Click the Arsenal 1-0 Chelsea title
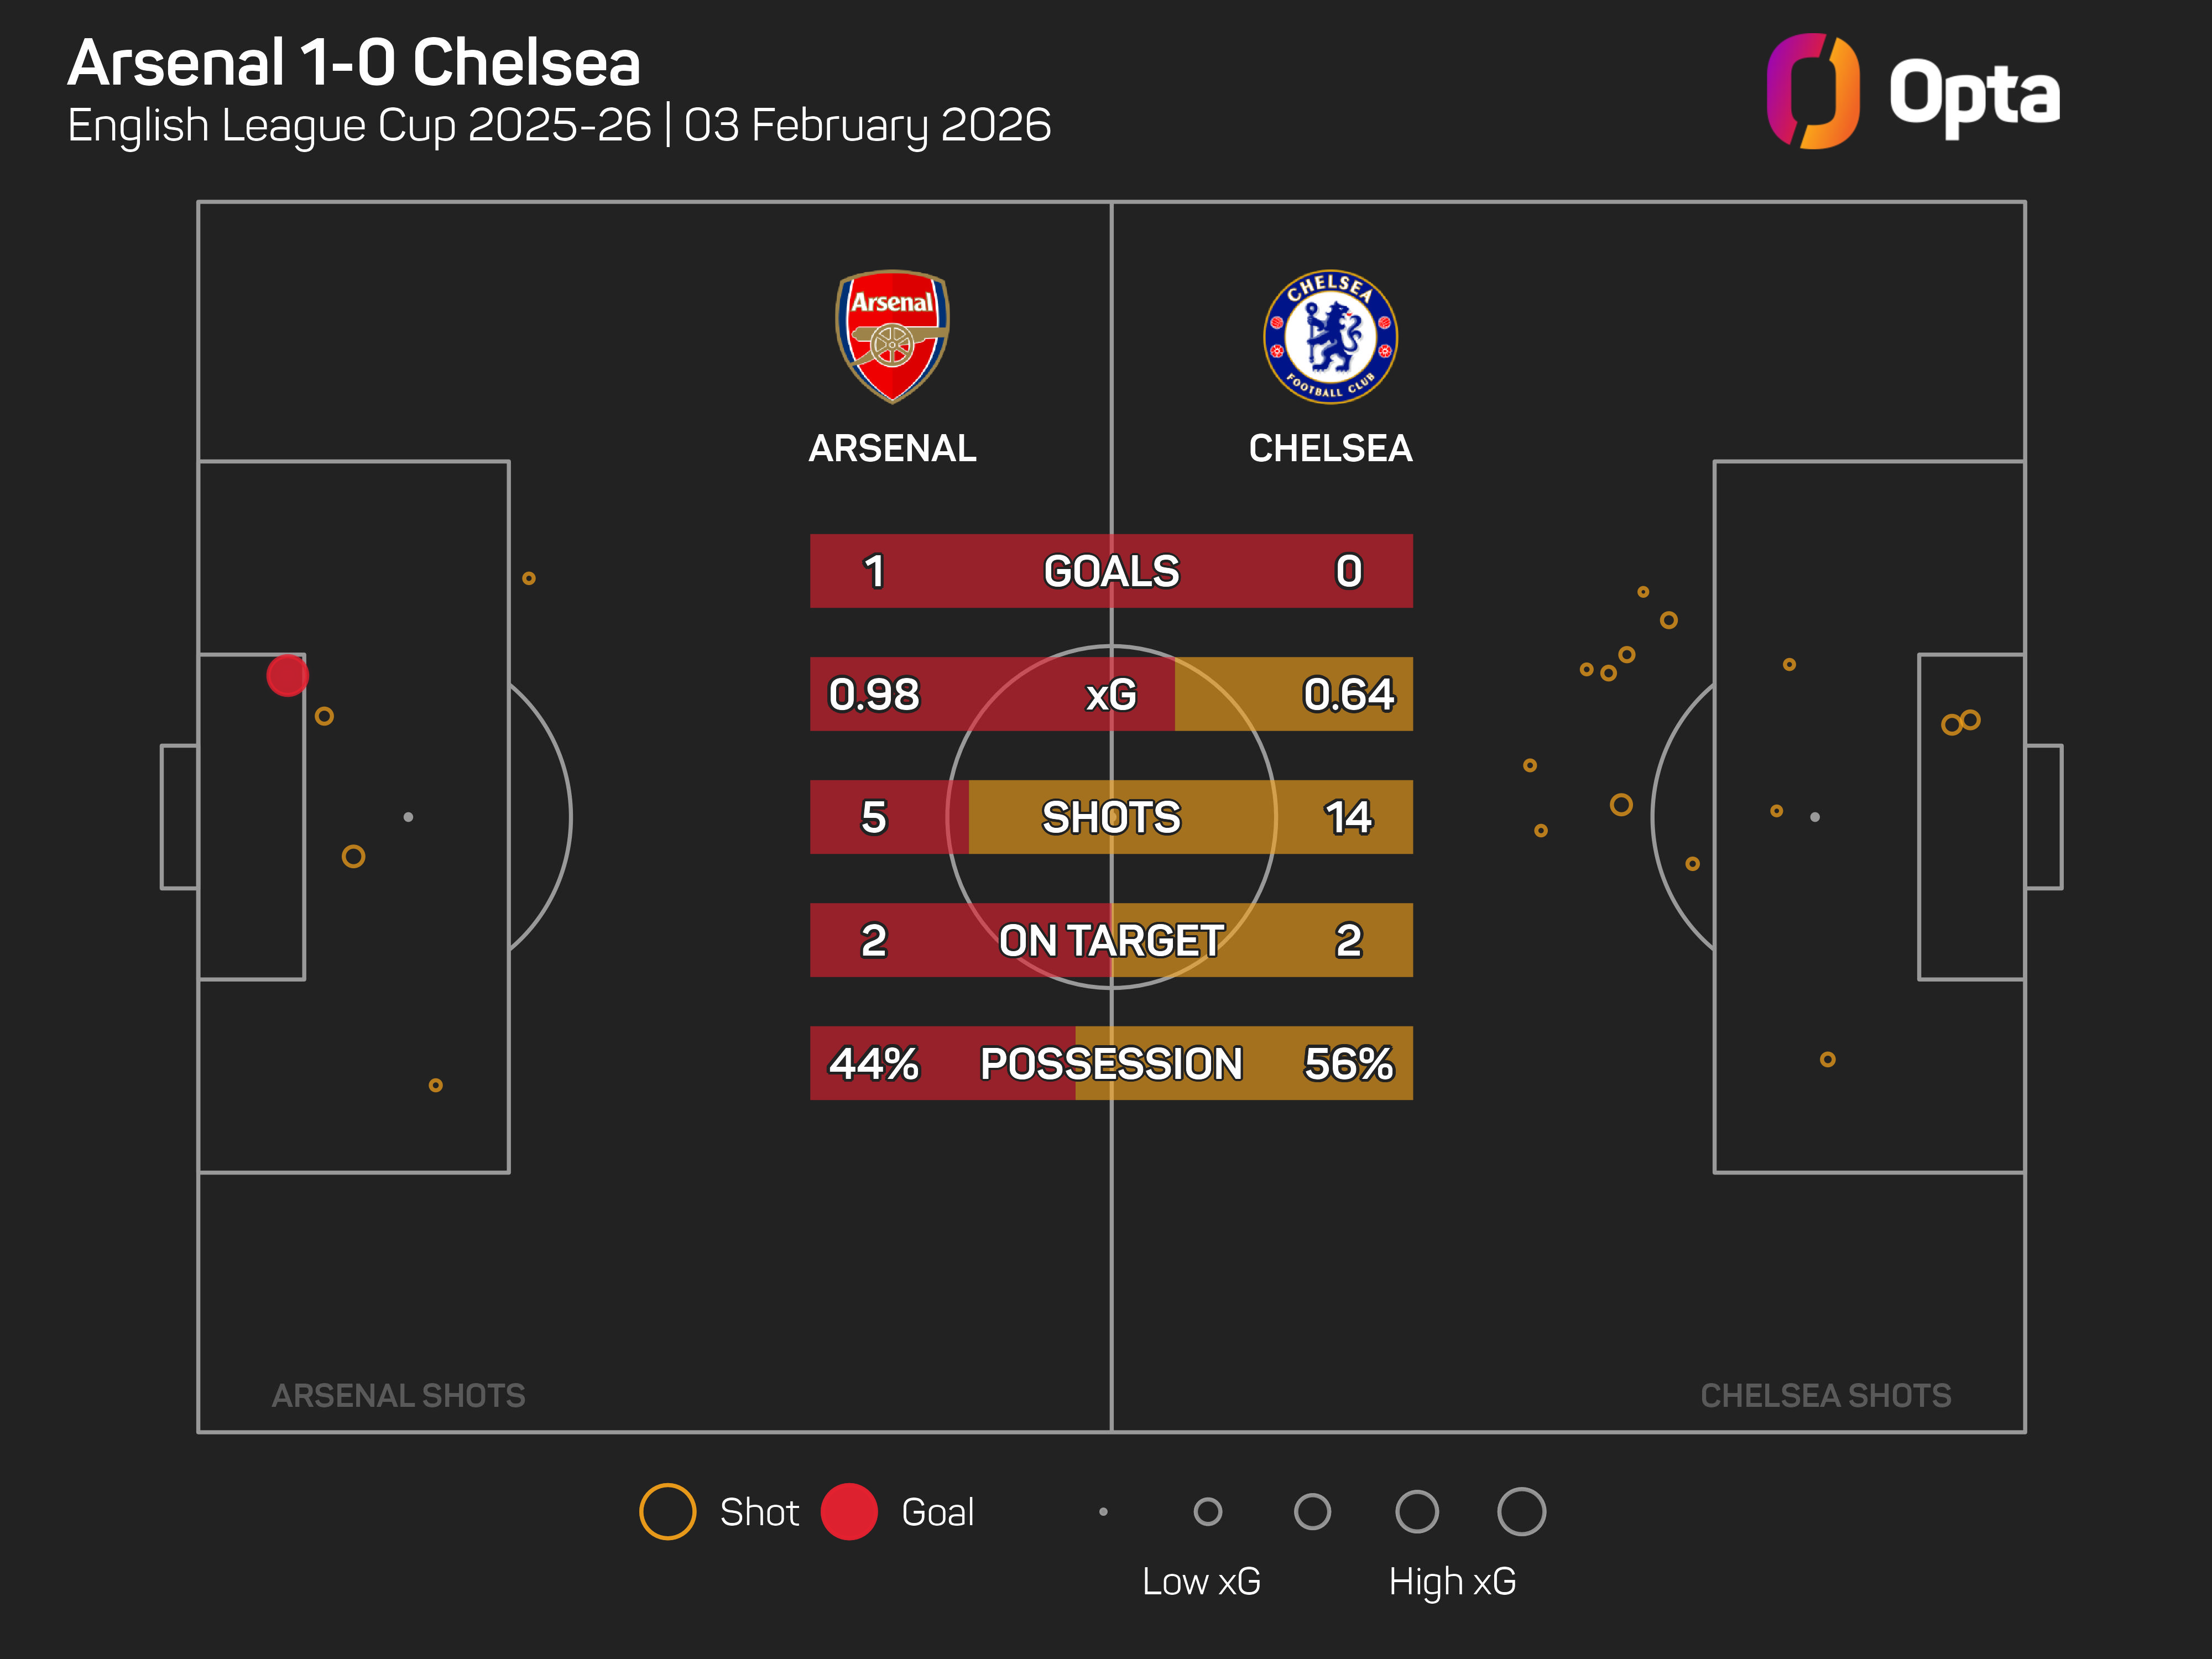2212x1659 pixels. point(354,63)
